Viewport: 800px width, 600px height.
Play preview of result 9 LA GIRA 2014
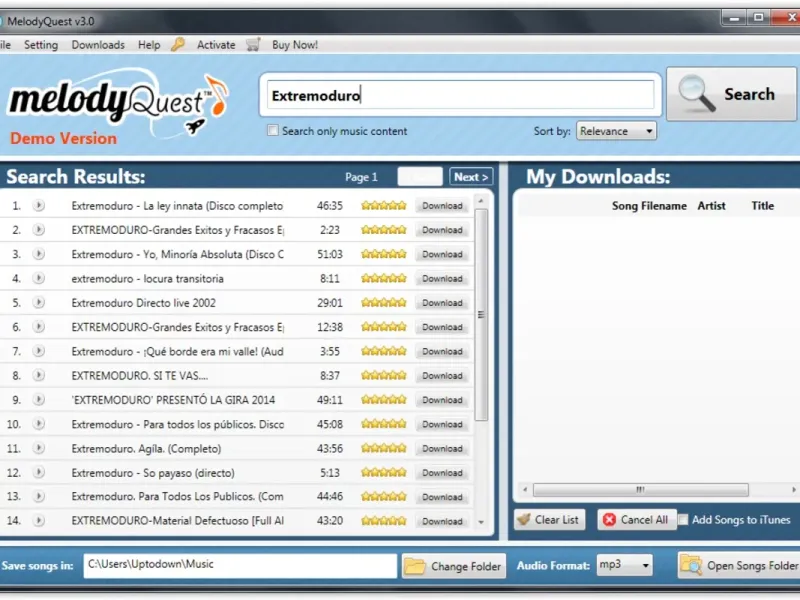[39, 399]
